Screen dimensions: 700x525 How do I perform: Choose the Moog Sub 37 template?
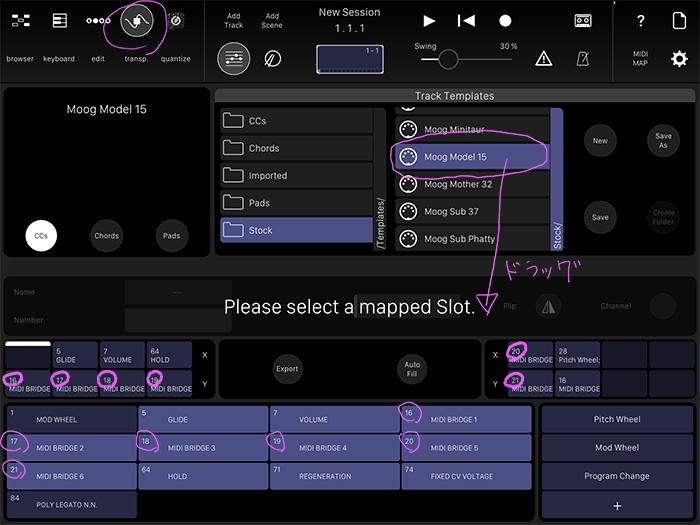coord(472,211)
